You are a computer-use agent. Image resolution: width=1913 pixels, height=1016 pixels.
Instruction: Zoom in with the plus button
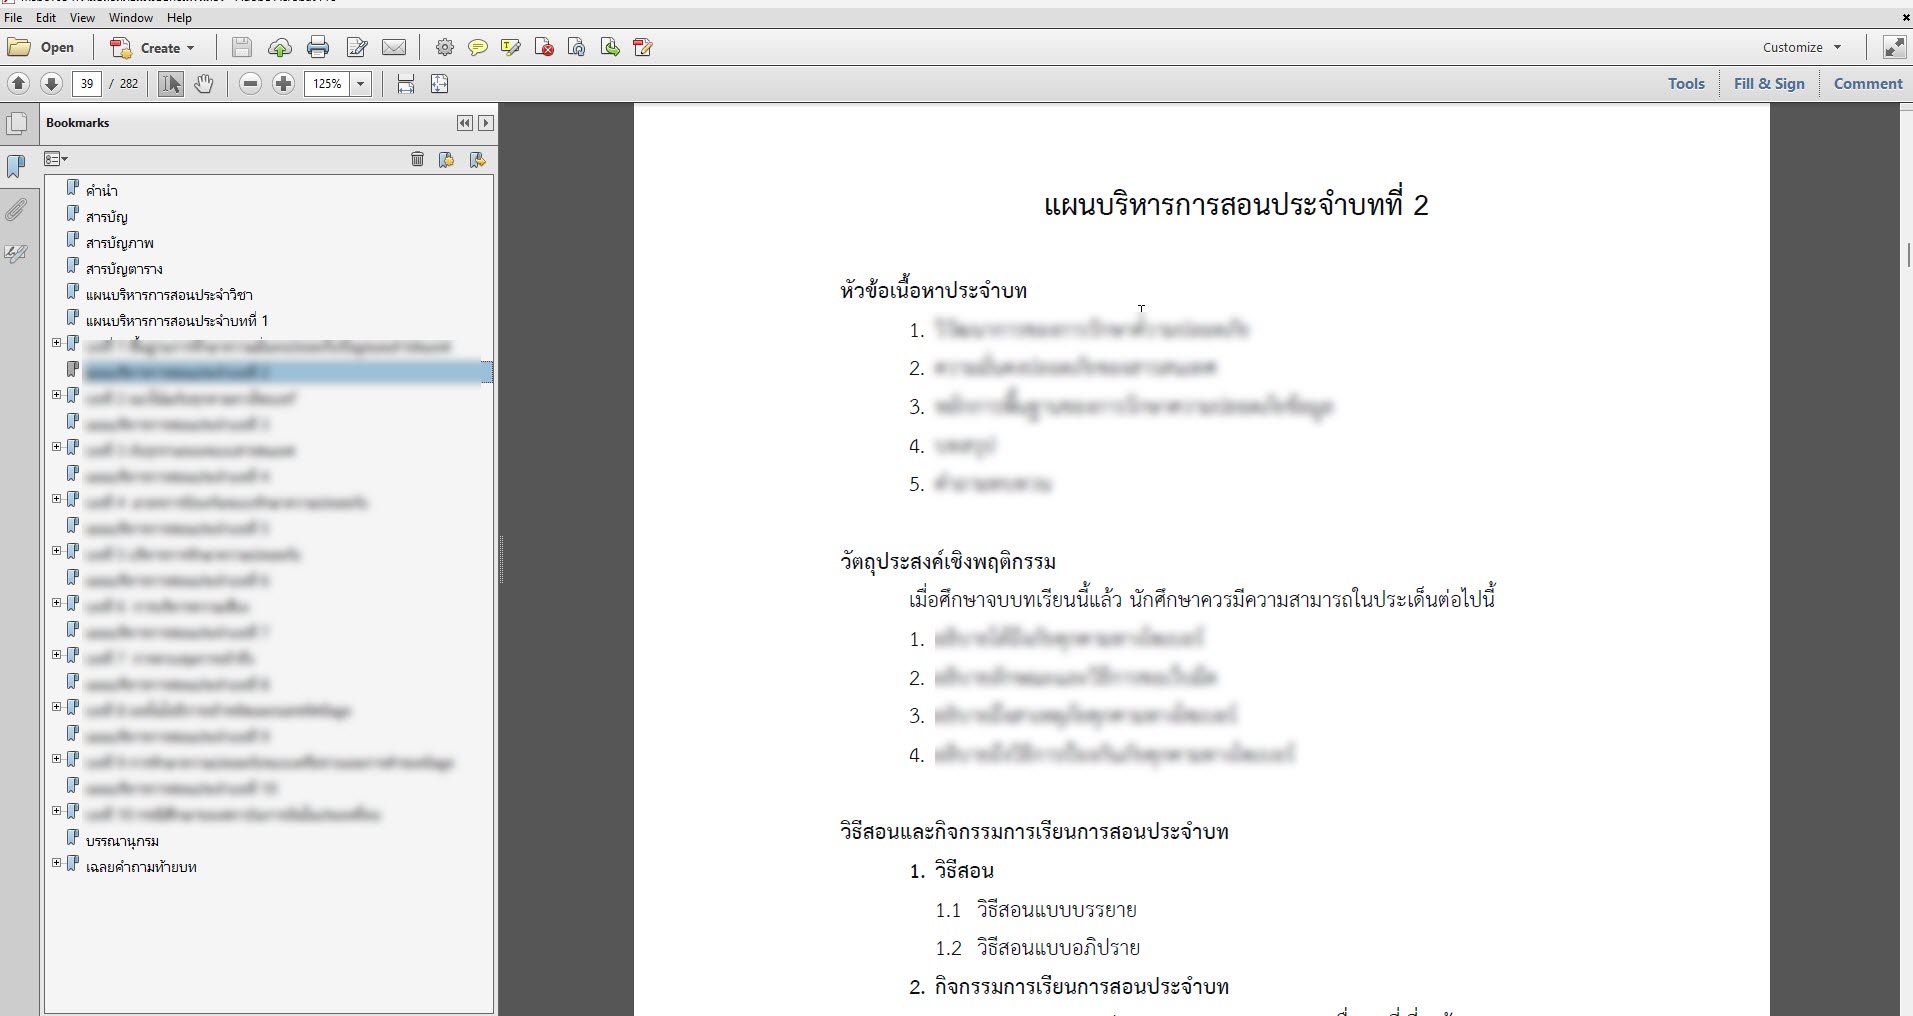point(284,84)
